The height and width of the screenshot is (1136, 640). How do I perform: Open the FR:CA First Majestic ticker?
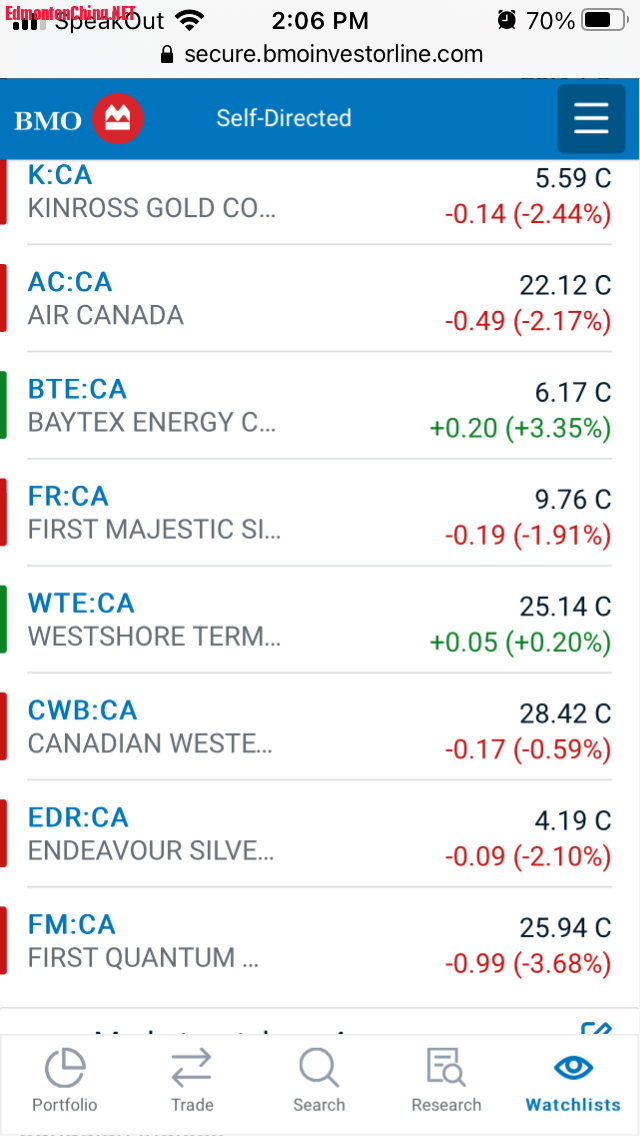pos(68,496)
